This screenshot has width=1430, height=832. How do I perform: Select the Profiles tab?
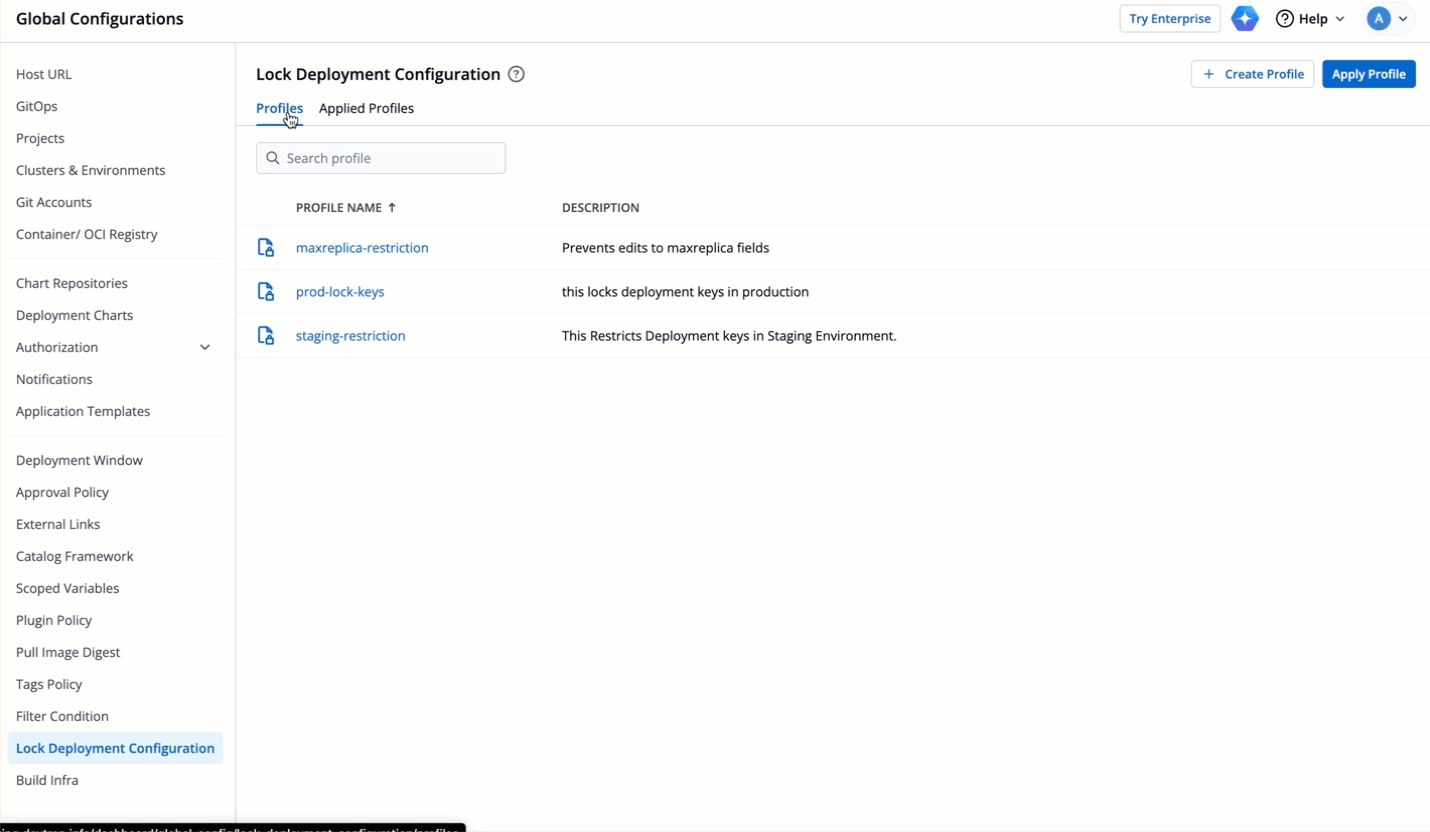(279, 108)
